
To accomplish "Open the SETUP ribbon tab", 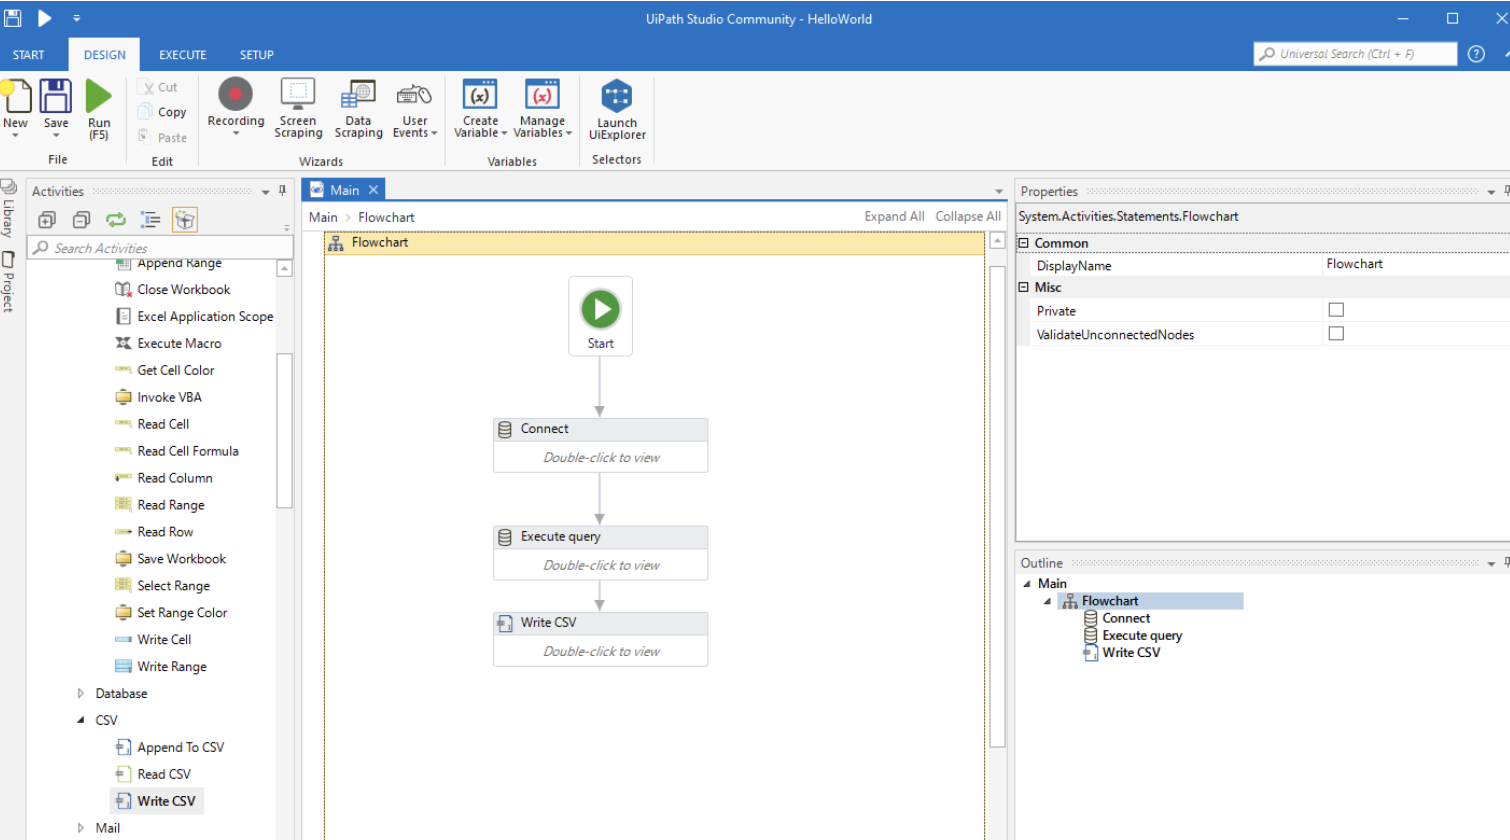I will (x=256, y=55).
